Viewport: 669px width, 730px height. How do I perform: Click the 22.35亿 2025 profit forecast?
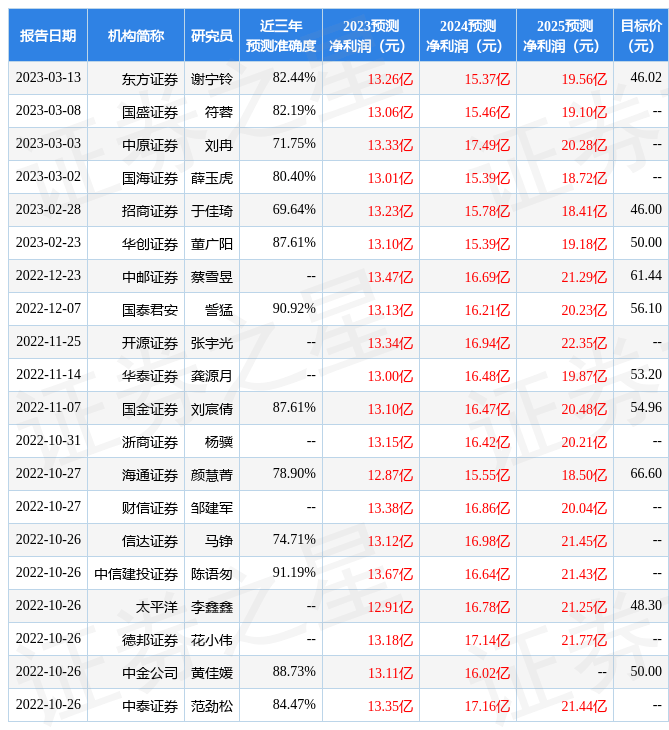pos(584,343)
